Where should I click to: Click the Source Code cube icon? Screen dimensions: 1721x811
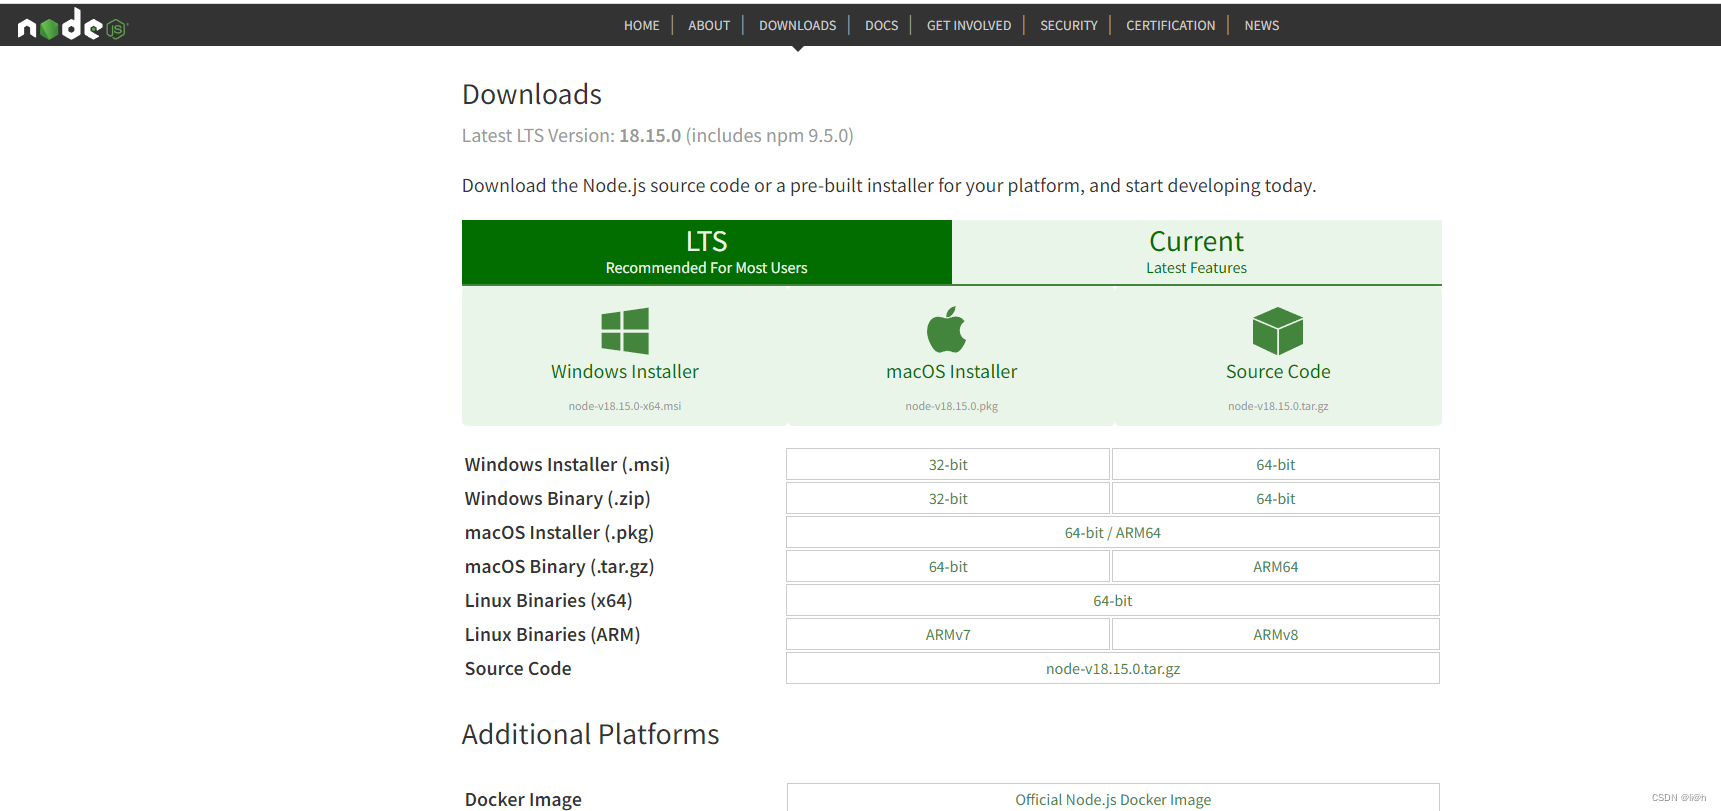coord(1278,331)
